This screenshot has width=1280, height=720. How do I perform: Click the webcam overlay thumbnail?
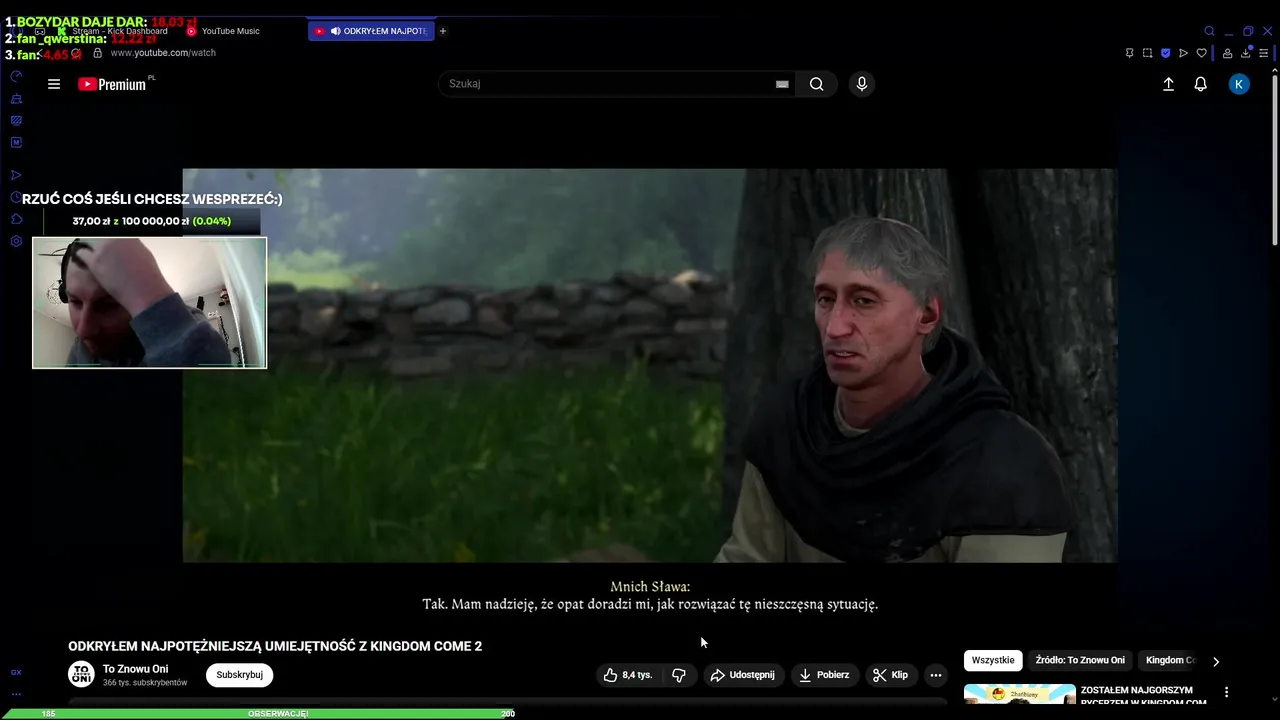(150, 303)
